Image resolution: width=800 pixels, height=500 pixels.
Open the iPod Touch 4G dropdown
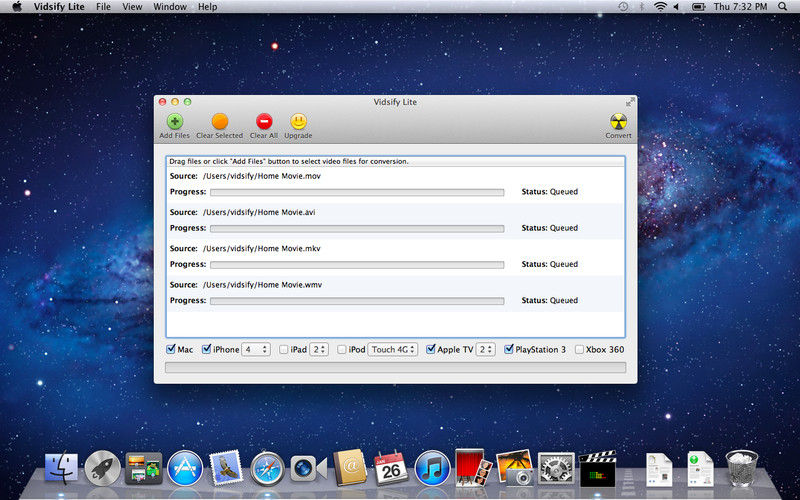[x=393, y=349]
